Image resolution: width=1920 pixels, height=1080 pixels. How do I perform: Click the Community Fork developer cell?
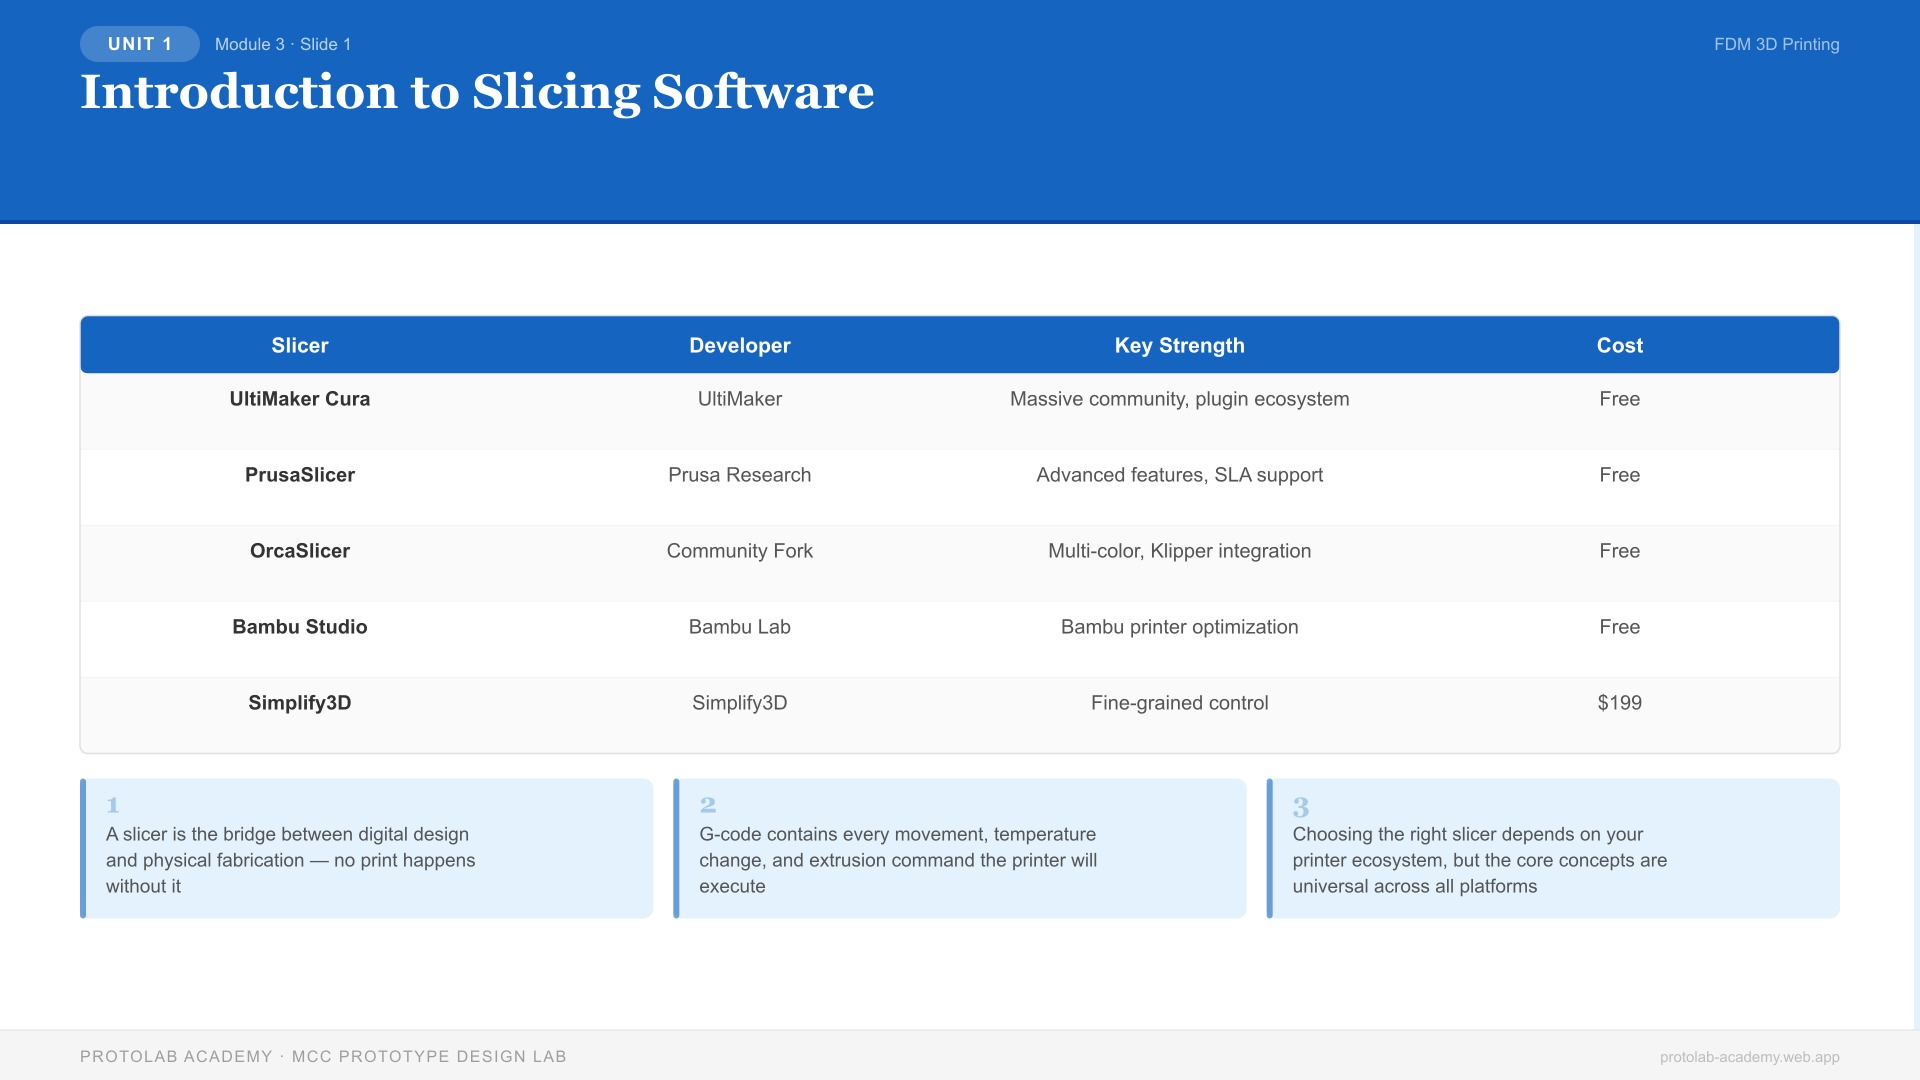(x=739, y=551)
